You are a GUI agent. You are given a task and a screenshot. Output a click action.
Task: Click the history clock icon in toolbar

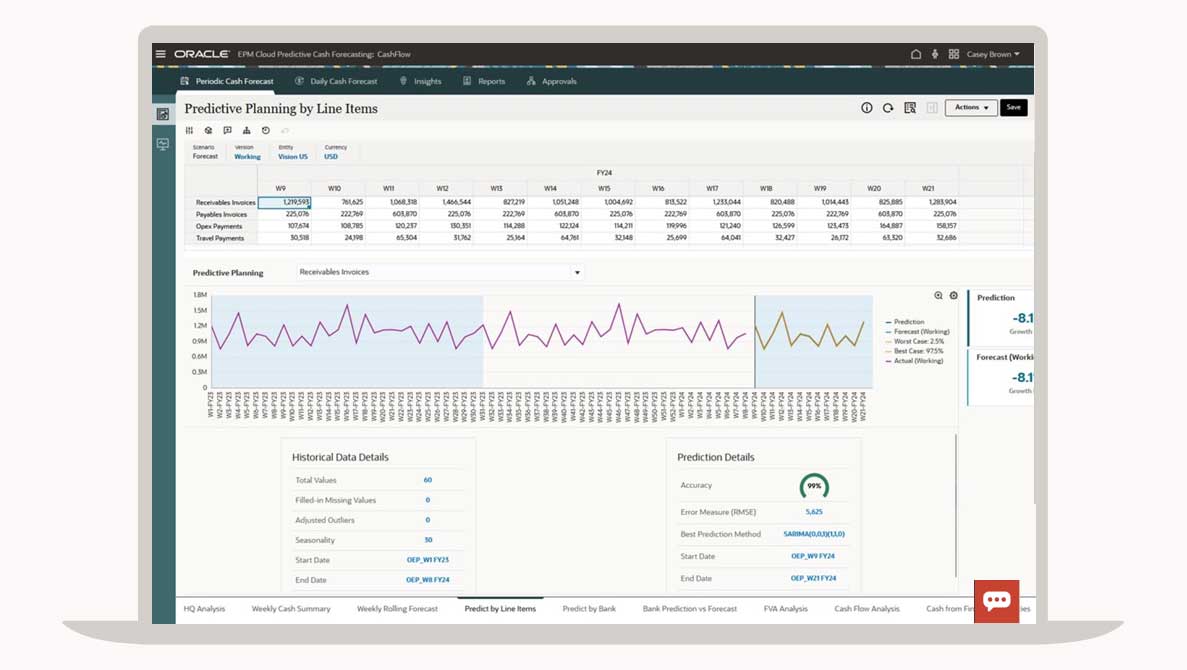coord(266,130)
